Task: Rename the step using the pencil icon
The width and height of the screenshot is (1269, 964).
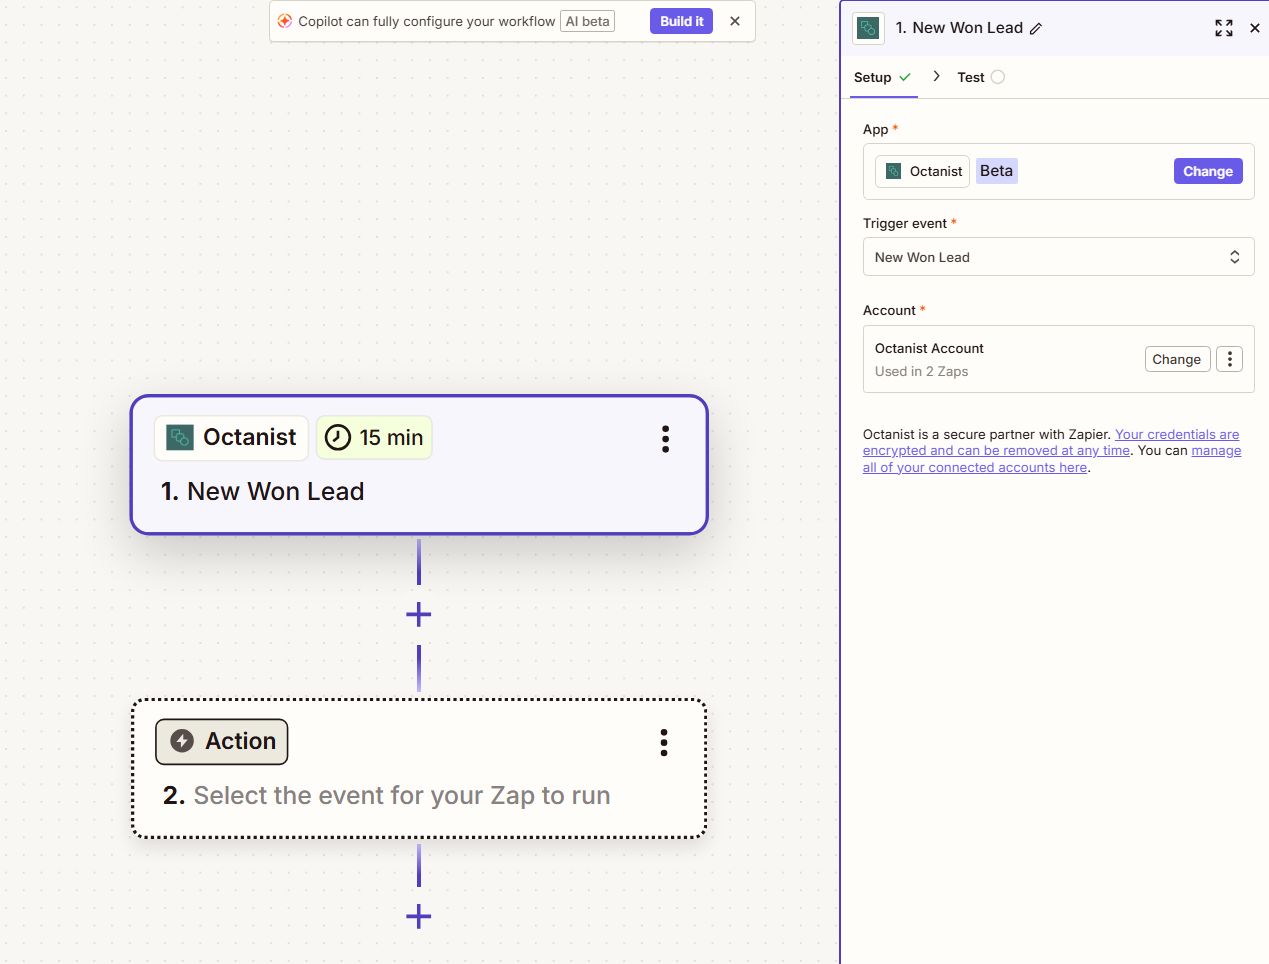Action: (1036, 28)
